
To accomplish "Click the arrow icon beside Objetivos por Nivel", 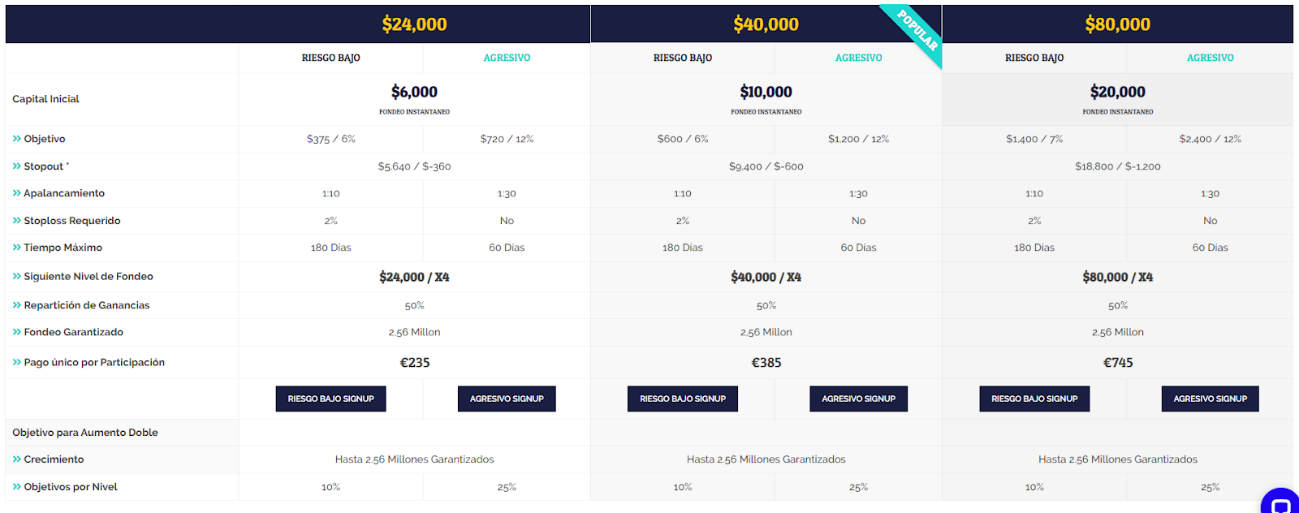I will click(x=16, y=487).
